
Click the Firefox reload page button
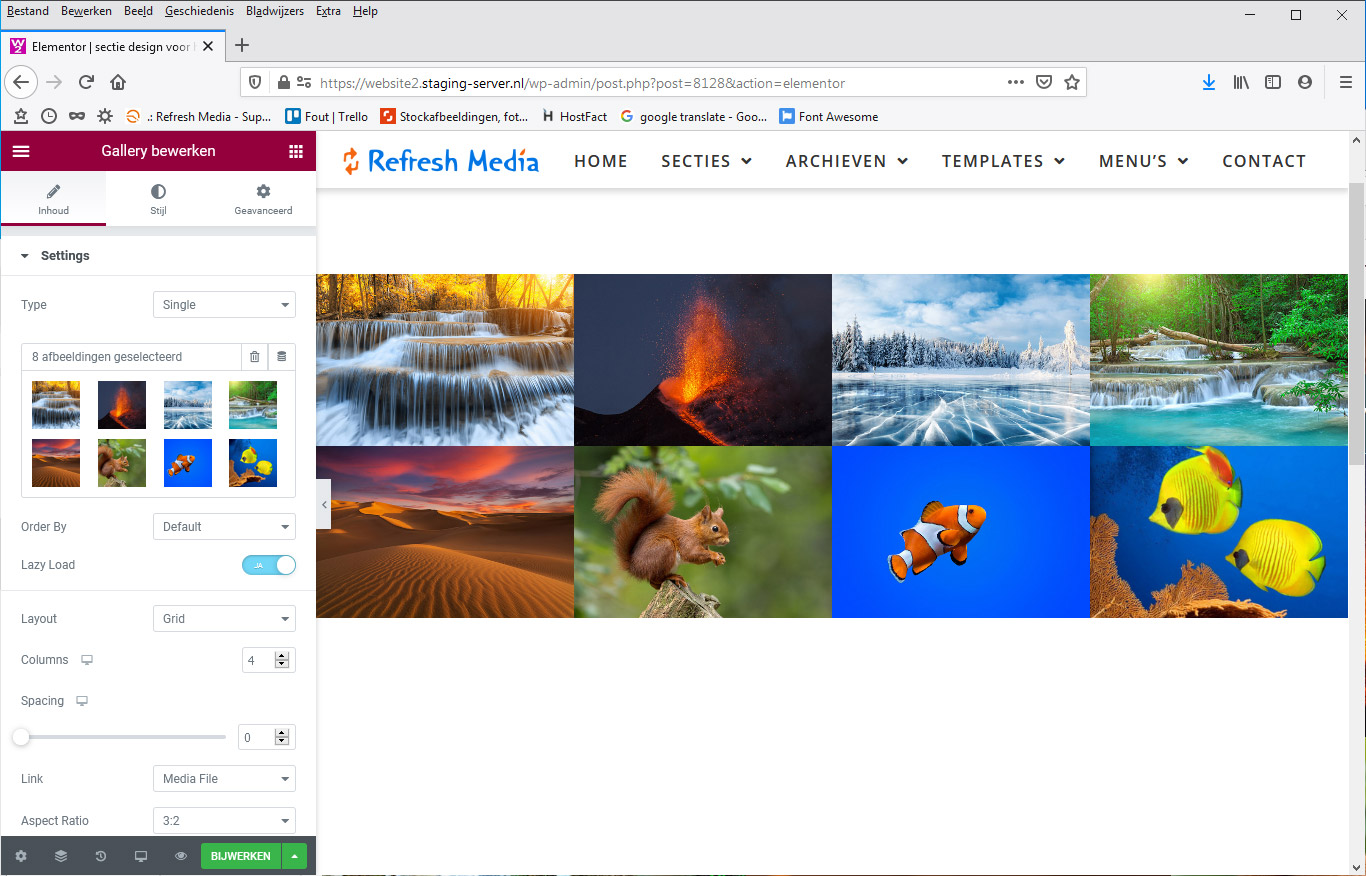(x=87, y=83)
